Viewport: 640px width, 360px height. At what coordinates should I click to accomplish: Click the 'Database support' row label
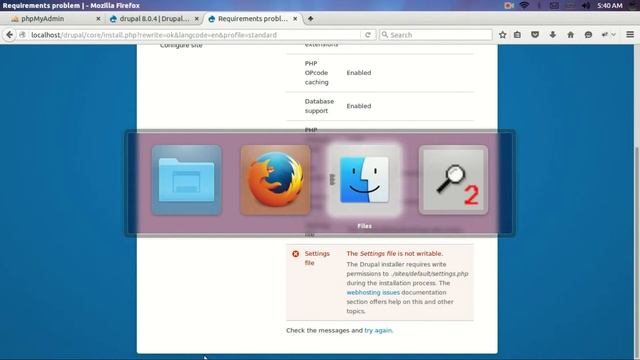[x=319, y=106]
